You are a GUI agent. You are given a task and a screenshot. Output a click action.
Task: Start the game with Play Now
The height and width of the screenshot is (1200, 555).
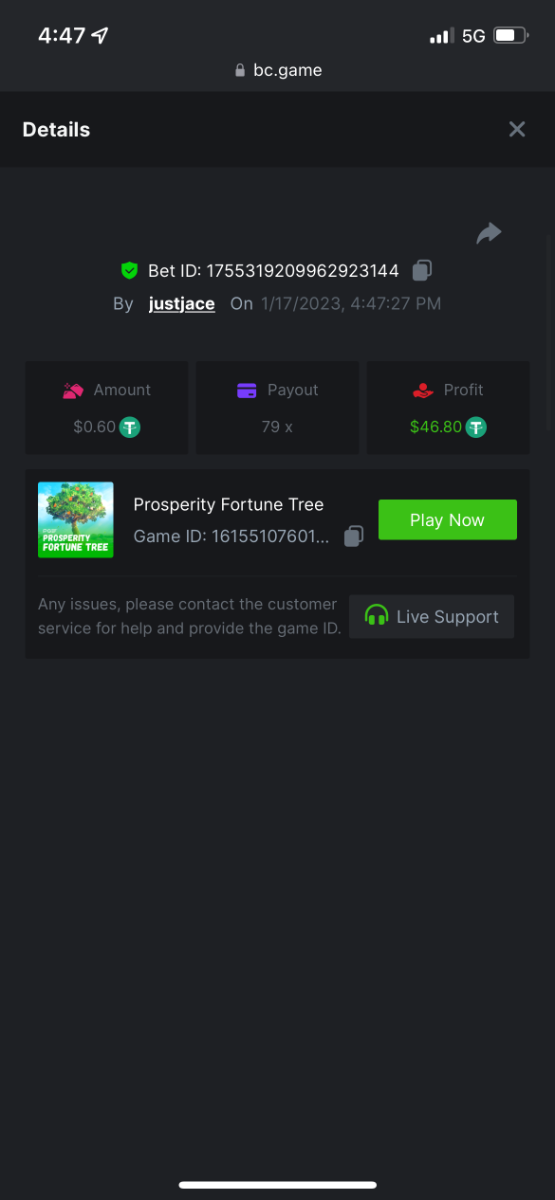click(447, 520)
